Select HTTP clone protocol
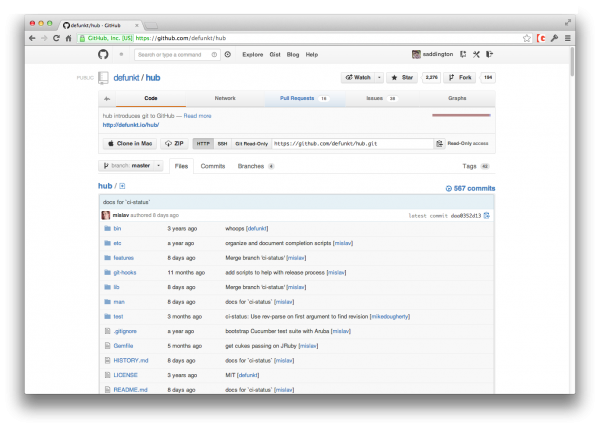600x428 pixels. [203, 143]
